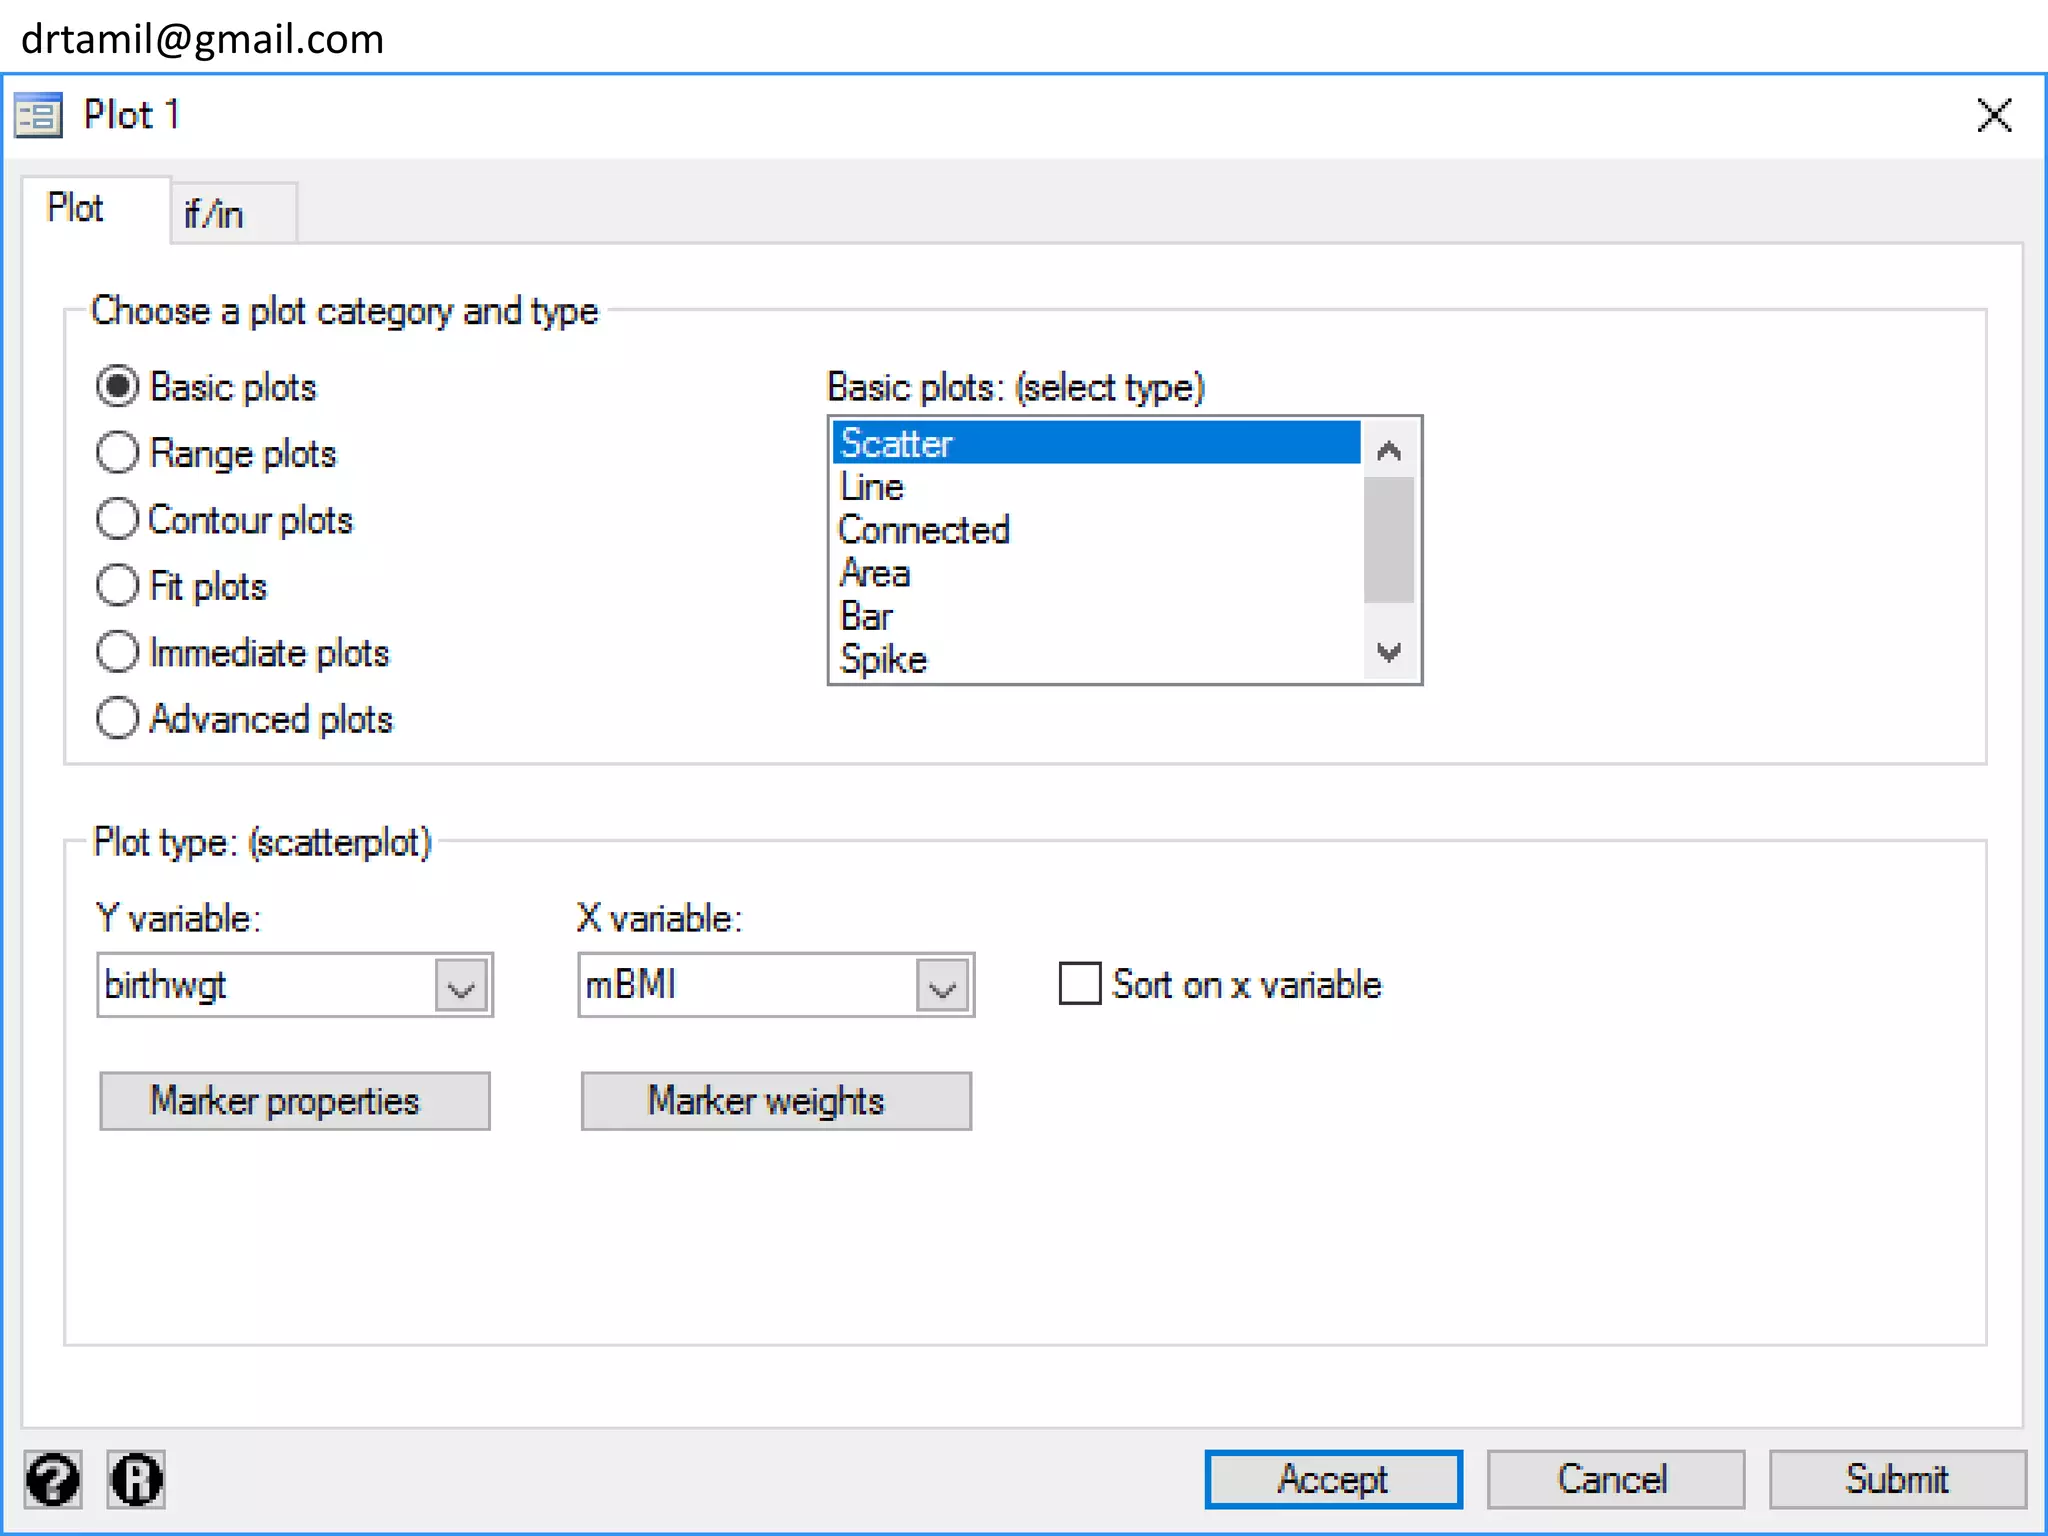Select Advanced plots radio option
This screenshot has width=2048, height=1536.
[x=118, y=718]
